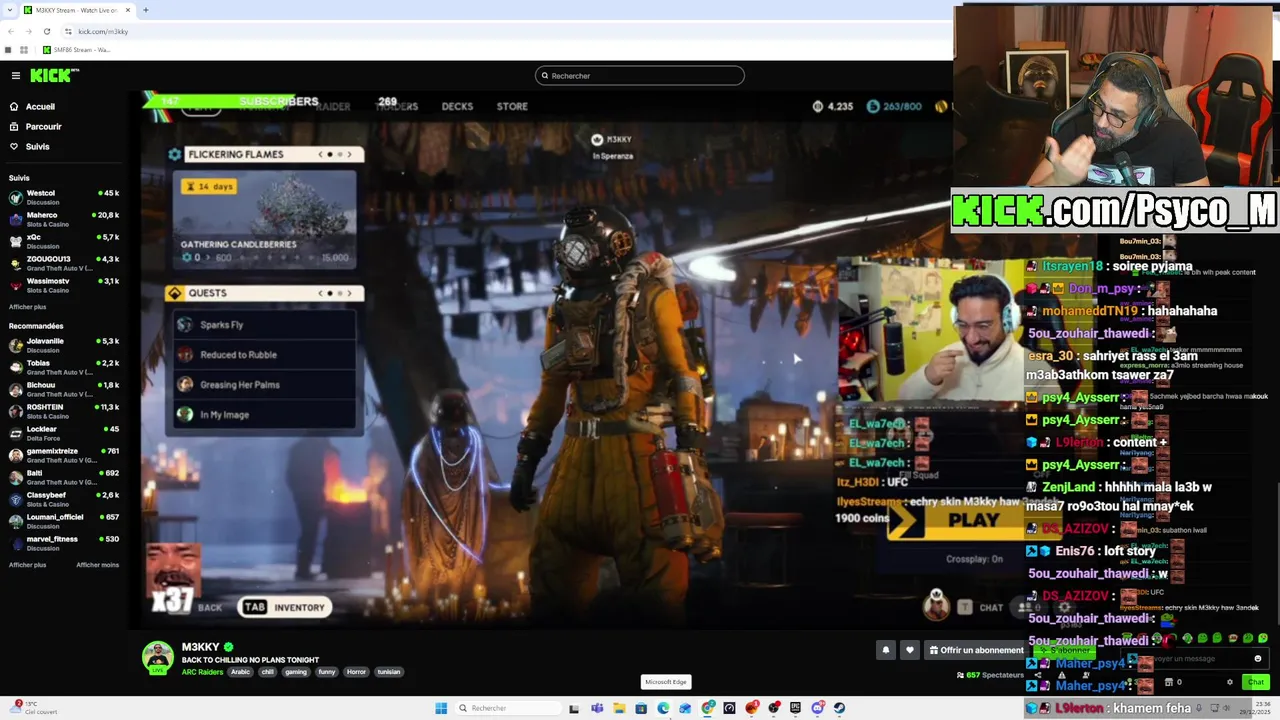Open a new browser tab
The width and height of the screenshot is (1280, 720).
tap(145, 10)
